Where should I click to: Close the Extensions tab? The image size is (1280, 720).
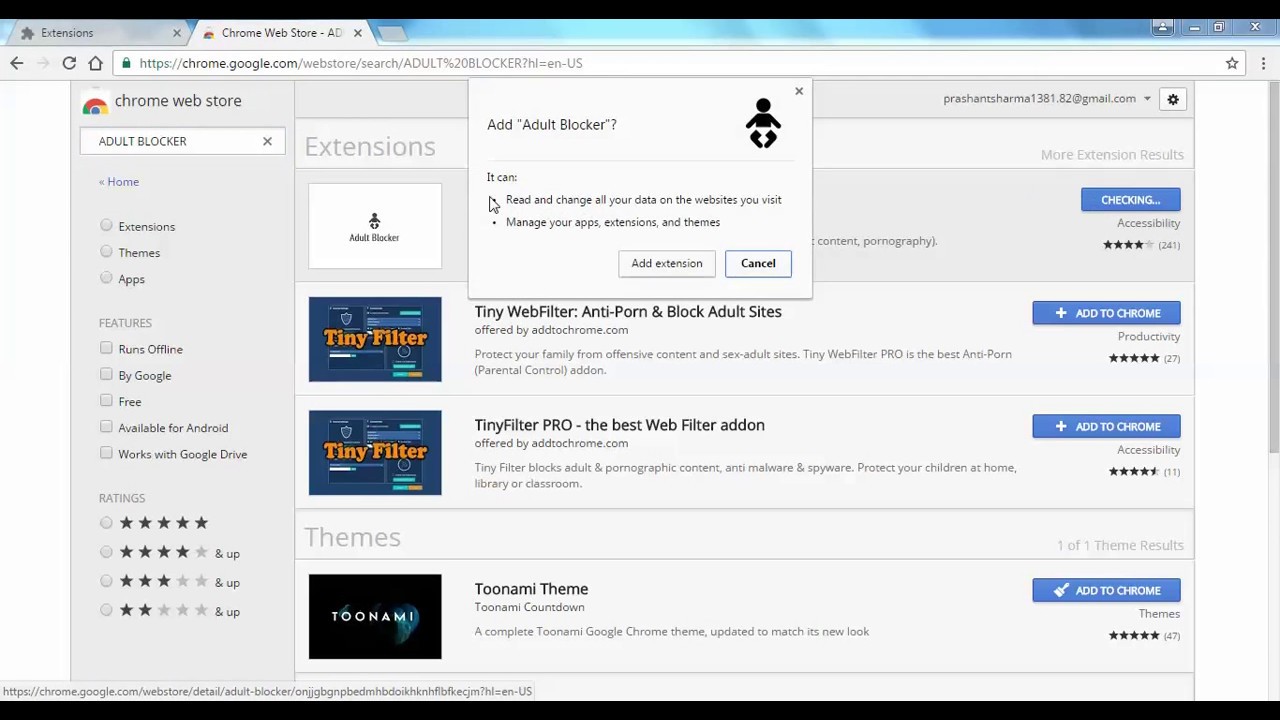177,33
